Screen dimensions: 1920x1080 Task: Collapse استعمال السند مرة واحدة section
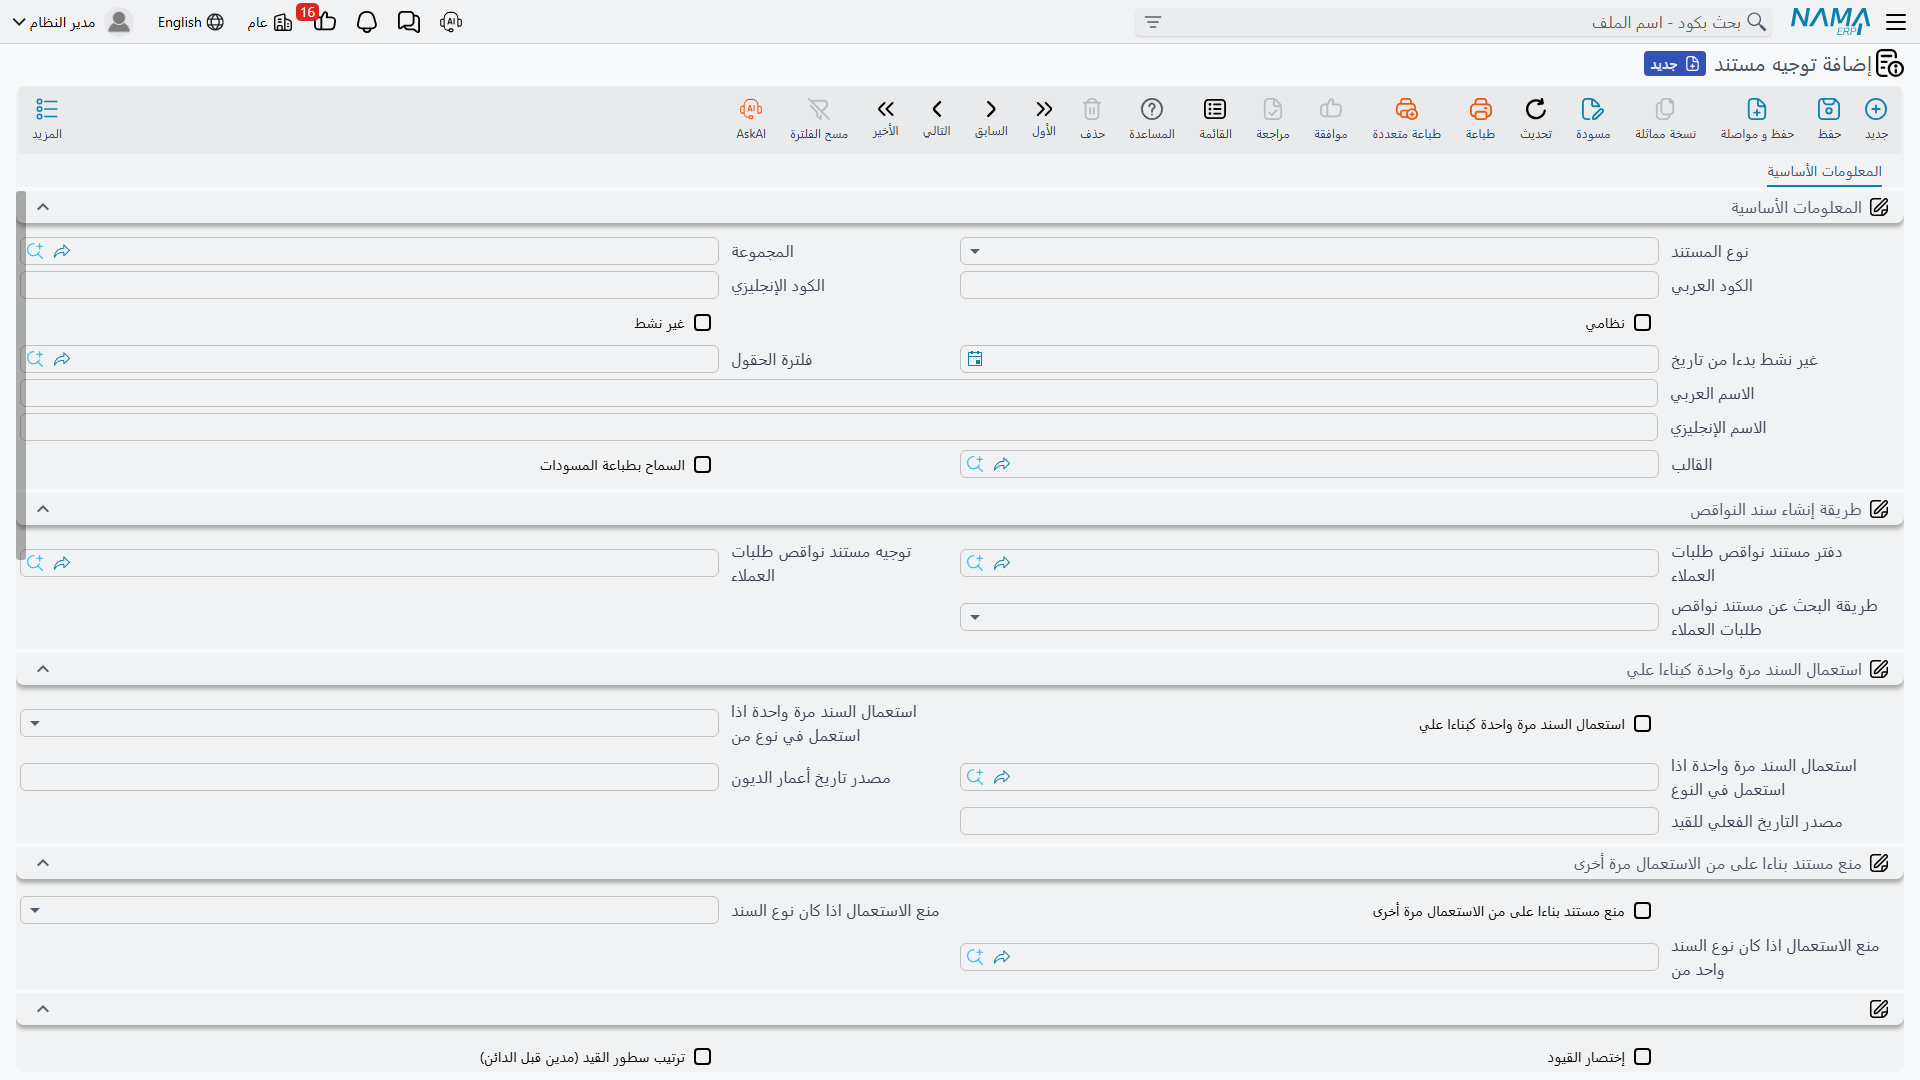click(x=43, y=669)
